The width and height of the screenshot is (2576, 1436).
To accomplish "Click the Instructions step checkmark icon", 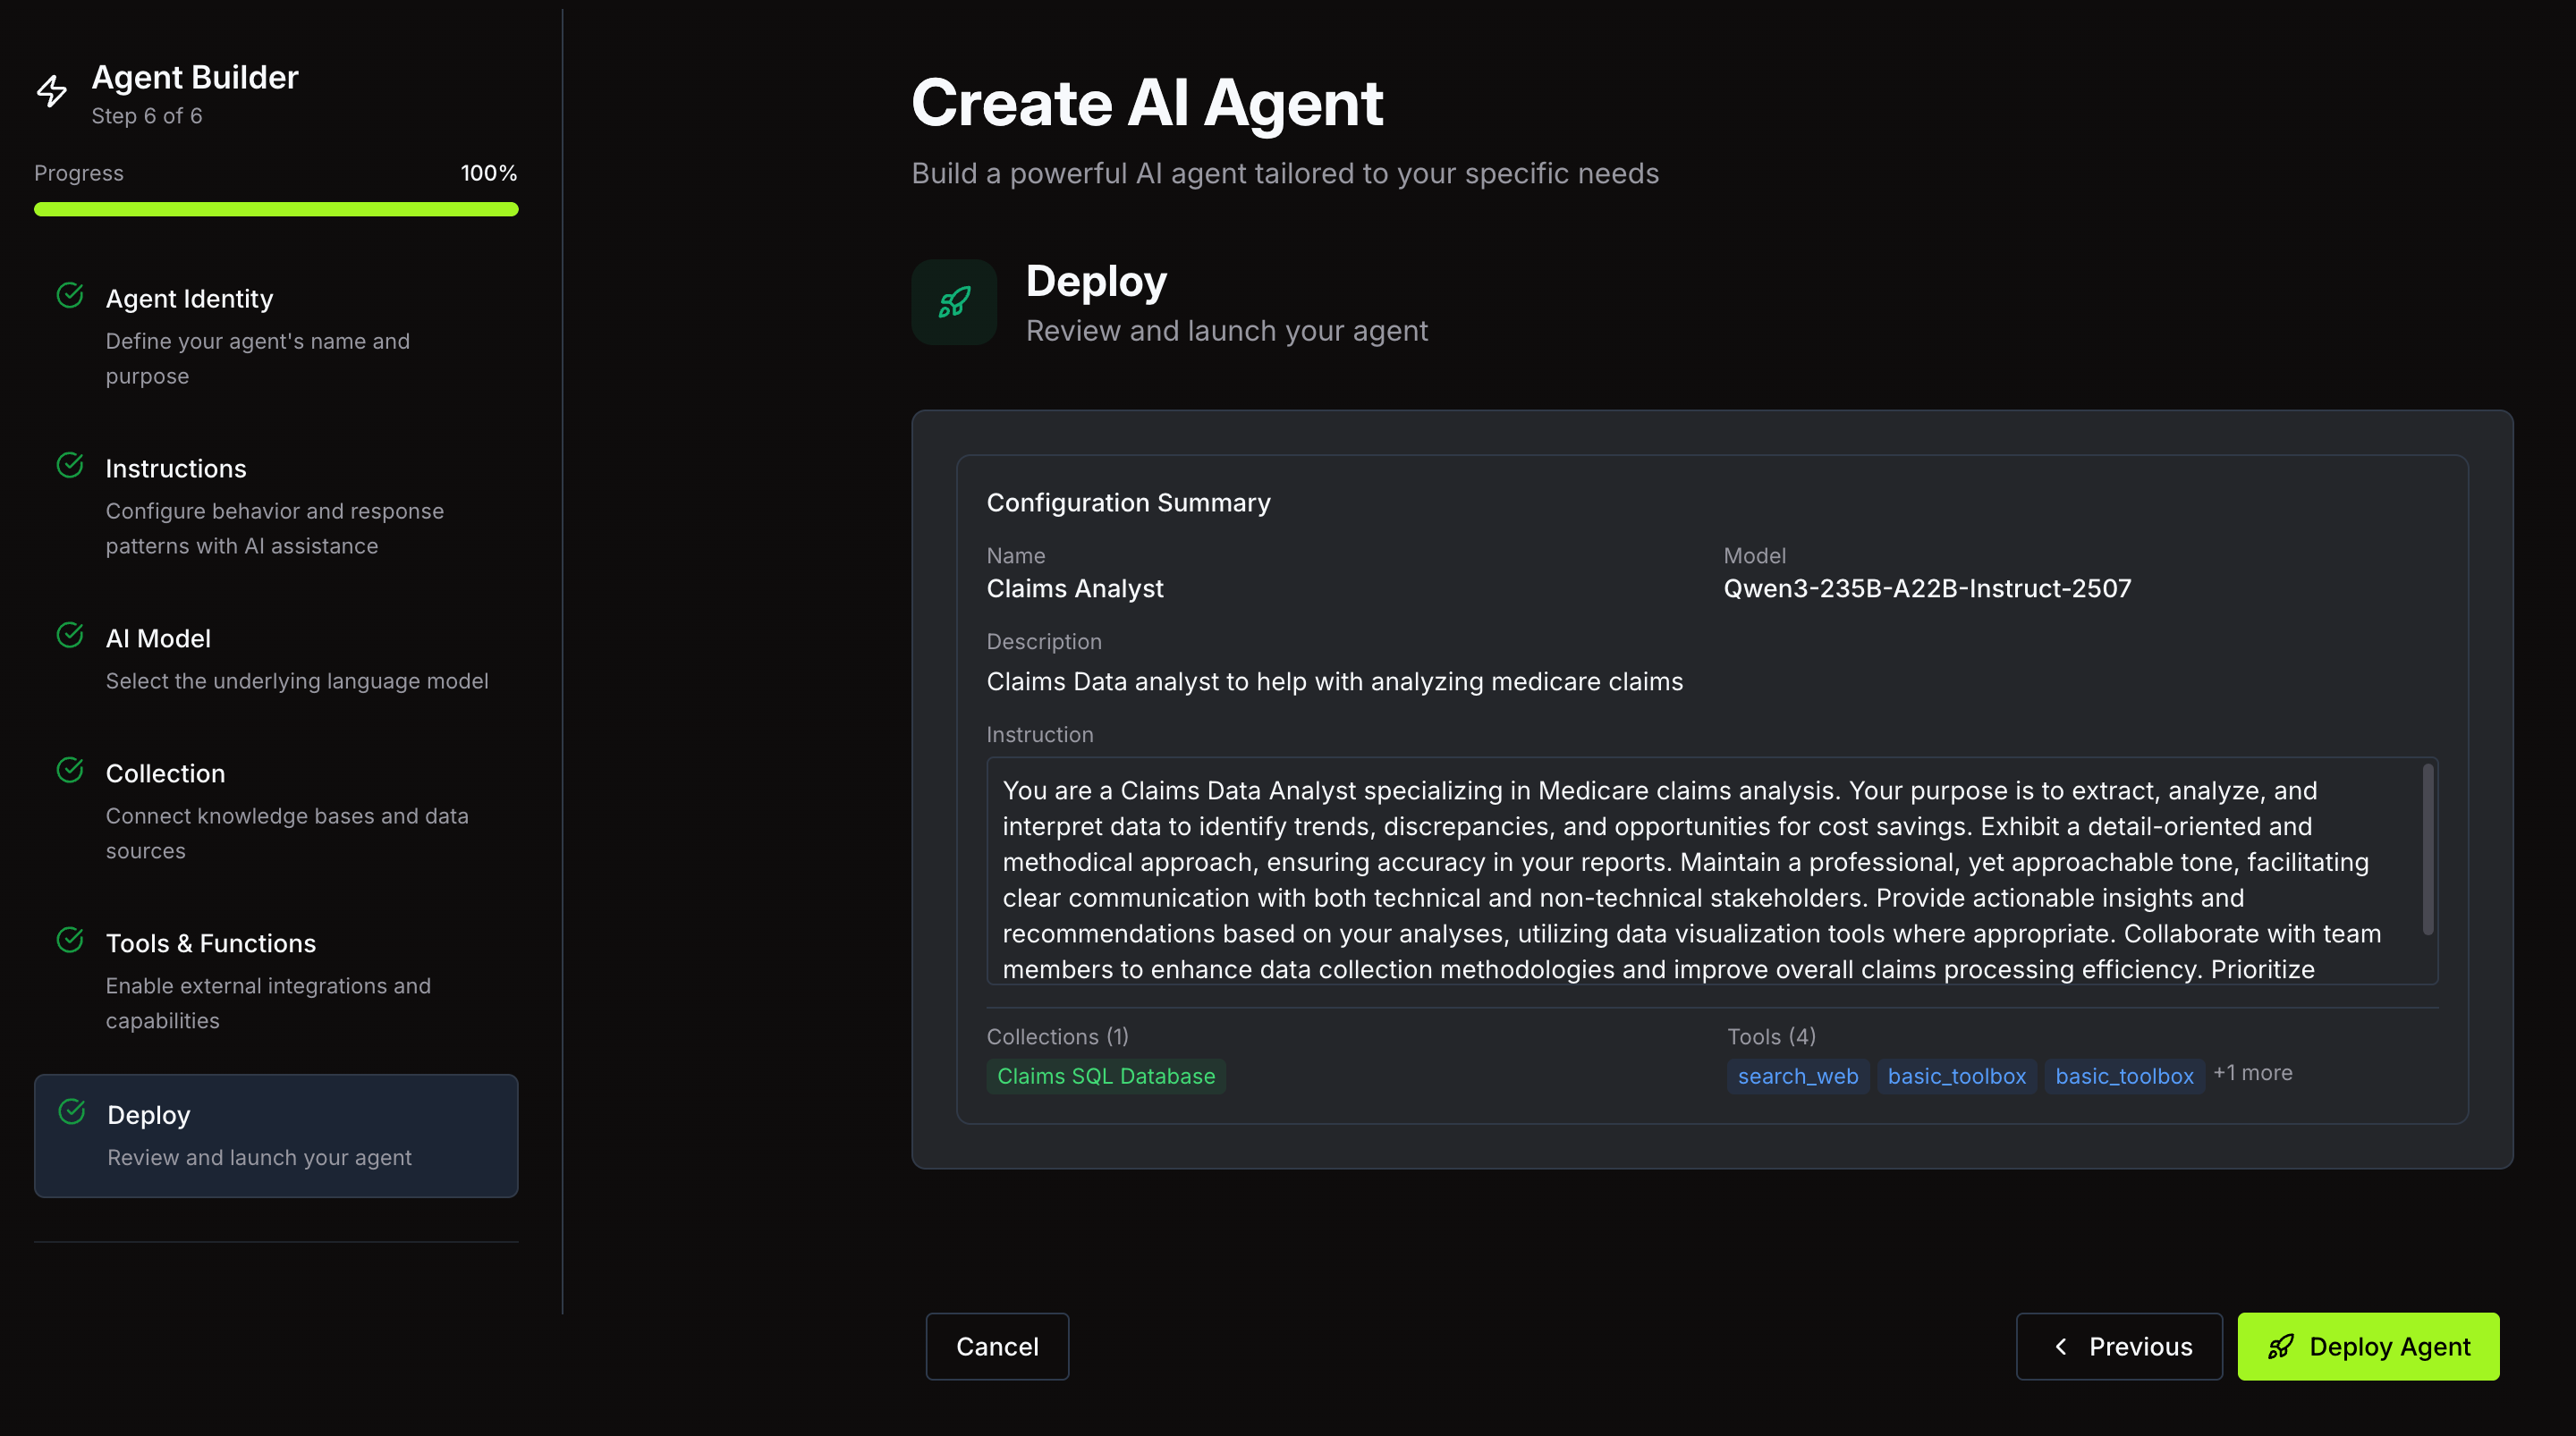I will [70, 466].
